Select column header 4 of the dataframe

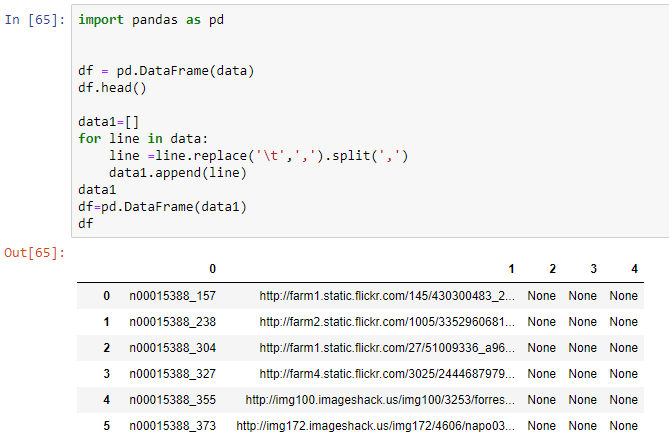coord(634,269)
